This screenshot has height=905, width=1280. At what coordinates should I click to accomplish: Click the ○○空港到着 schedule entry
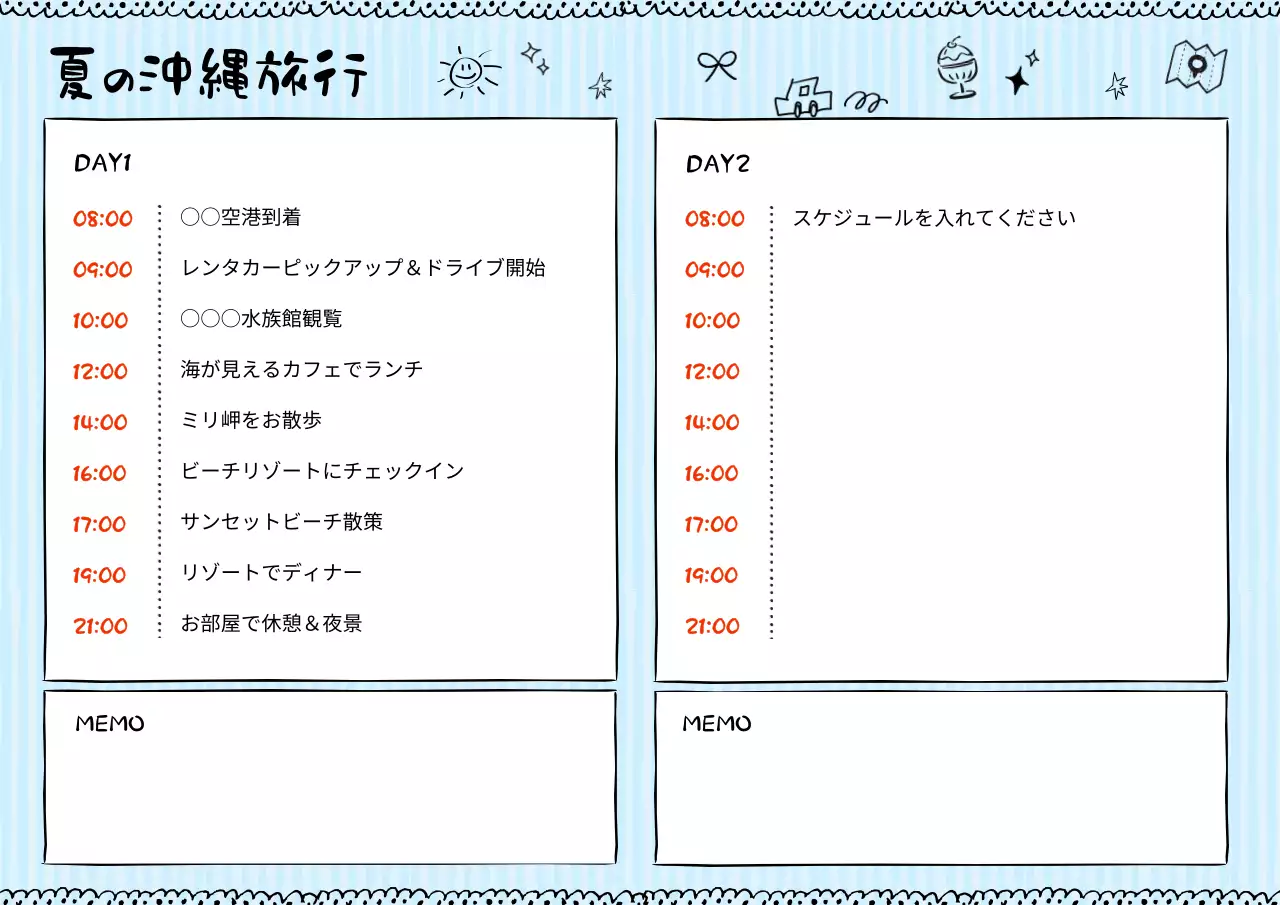pyautogui.click(x=242, y=216)
